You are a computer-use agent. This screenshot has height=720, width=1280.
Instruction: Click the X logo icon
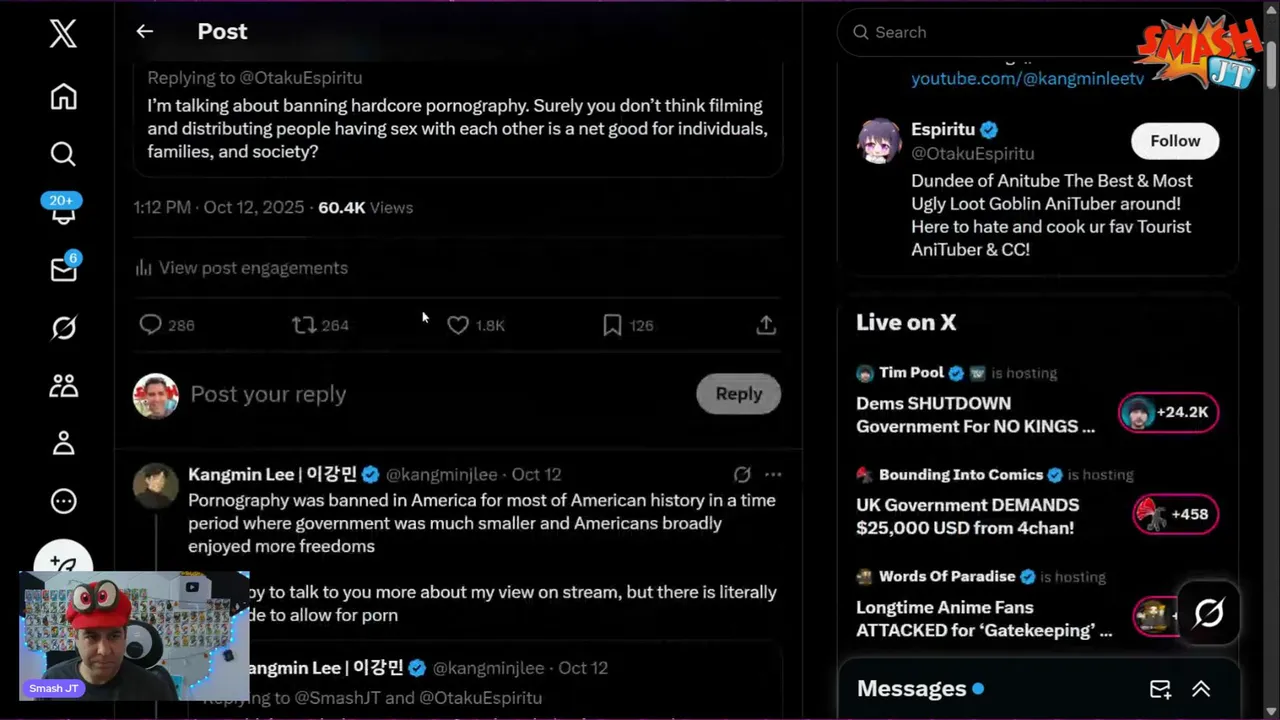tap(63, 34)
